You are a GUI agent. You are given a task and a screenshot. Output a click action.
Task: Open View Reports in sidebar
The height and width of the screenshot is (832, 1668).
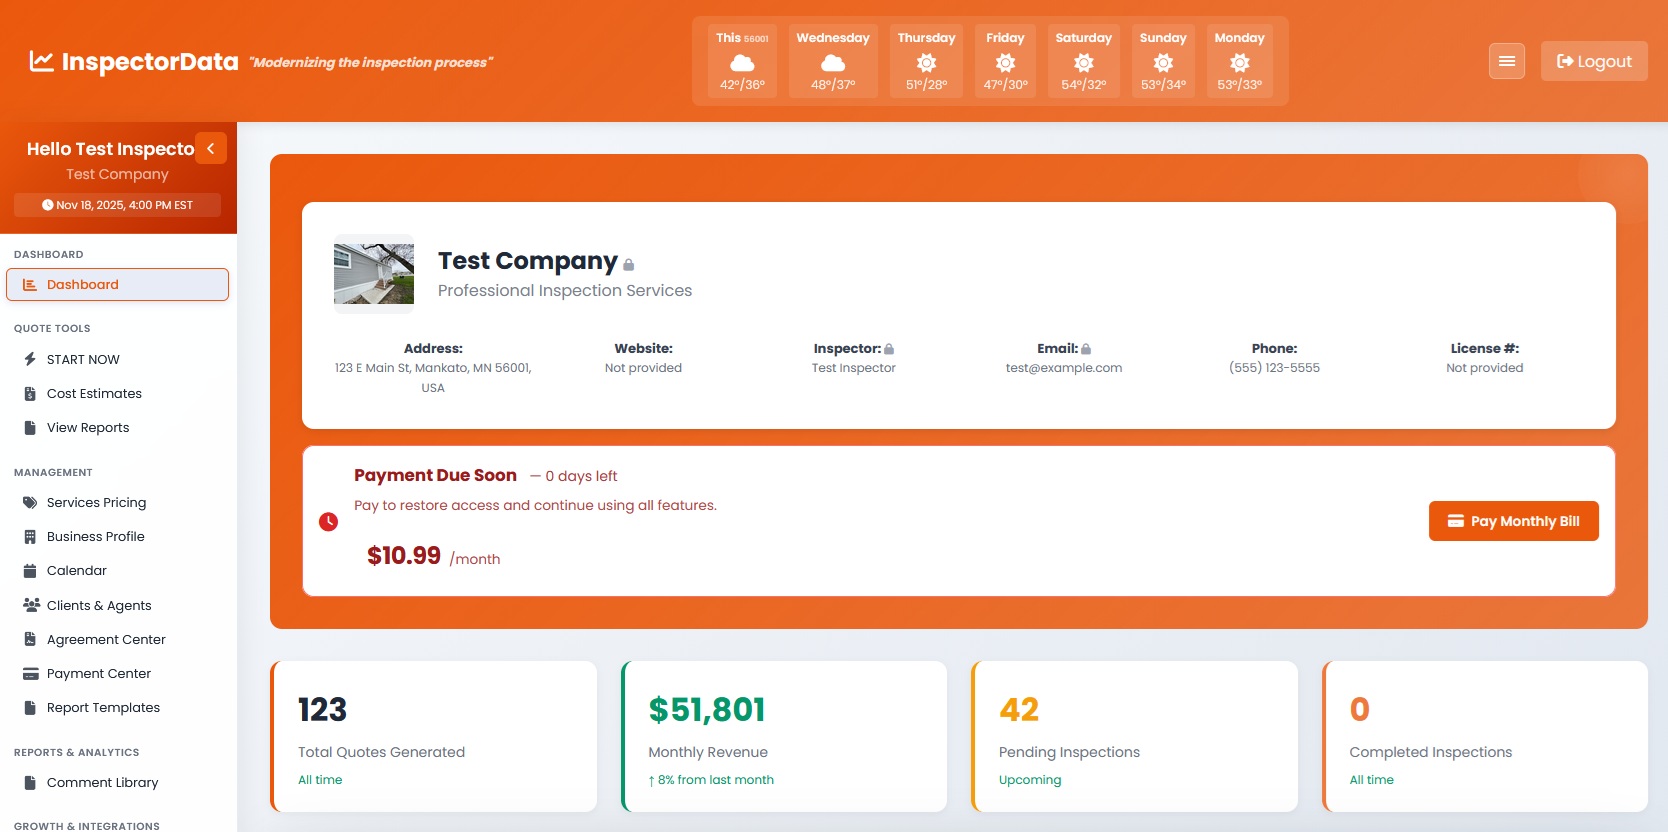pos(88,428)
